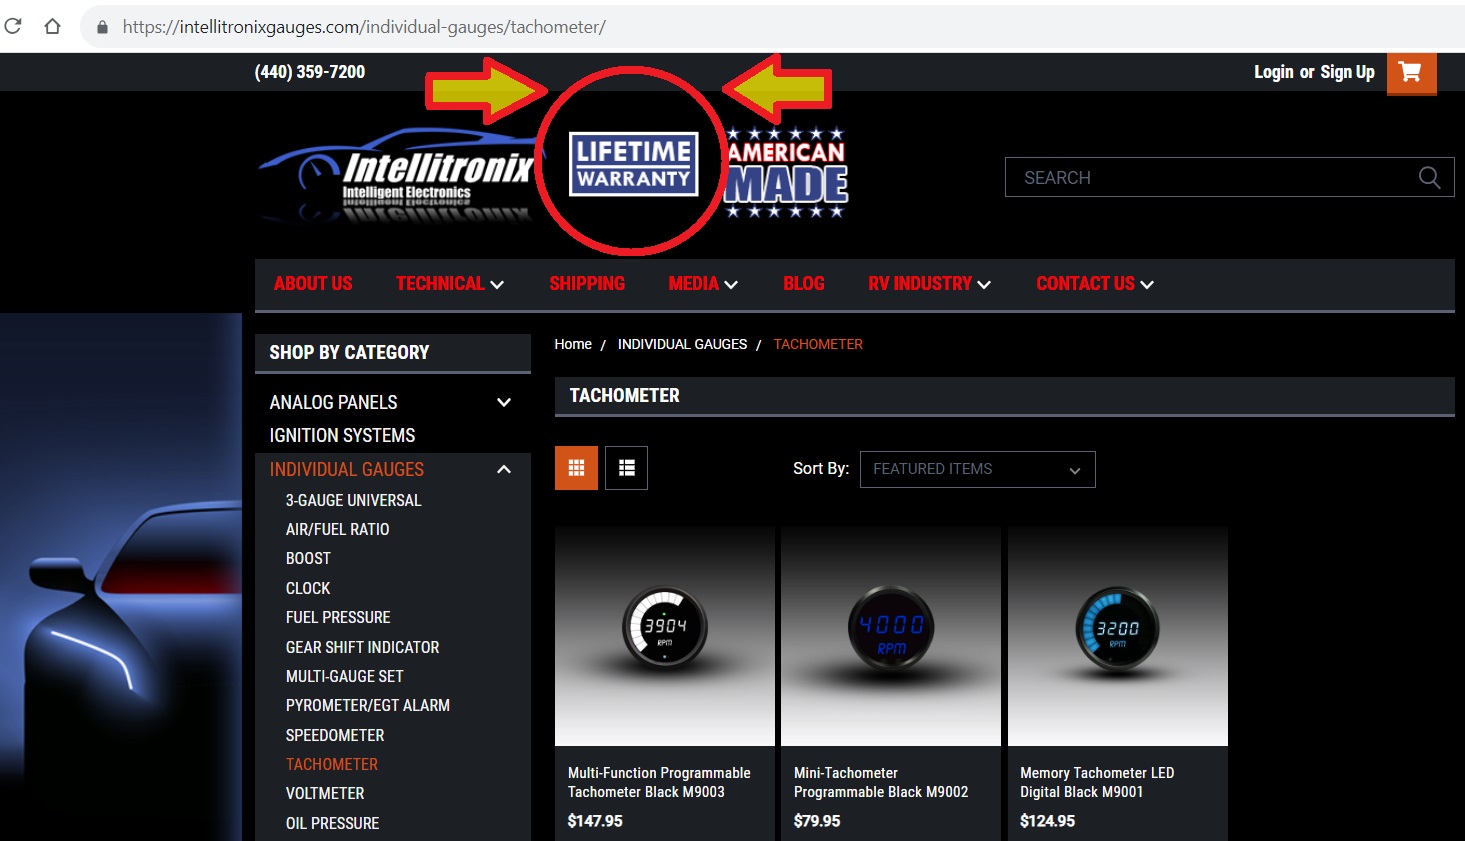Switch to grid view layout
Screen dimensions: 1465x841
click(576, 468)
